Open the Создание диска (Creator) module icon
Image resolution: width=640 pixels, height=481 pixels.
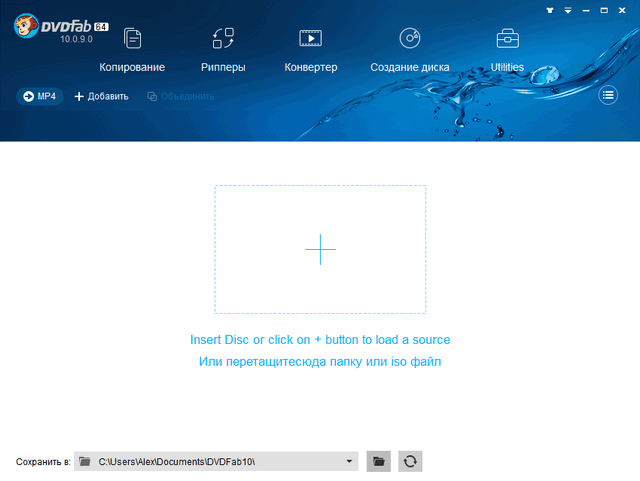410,38
